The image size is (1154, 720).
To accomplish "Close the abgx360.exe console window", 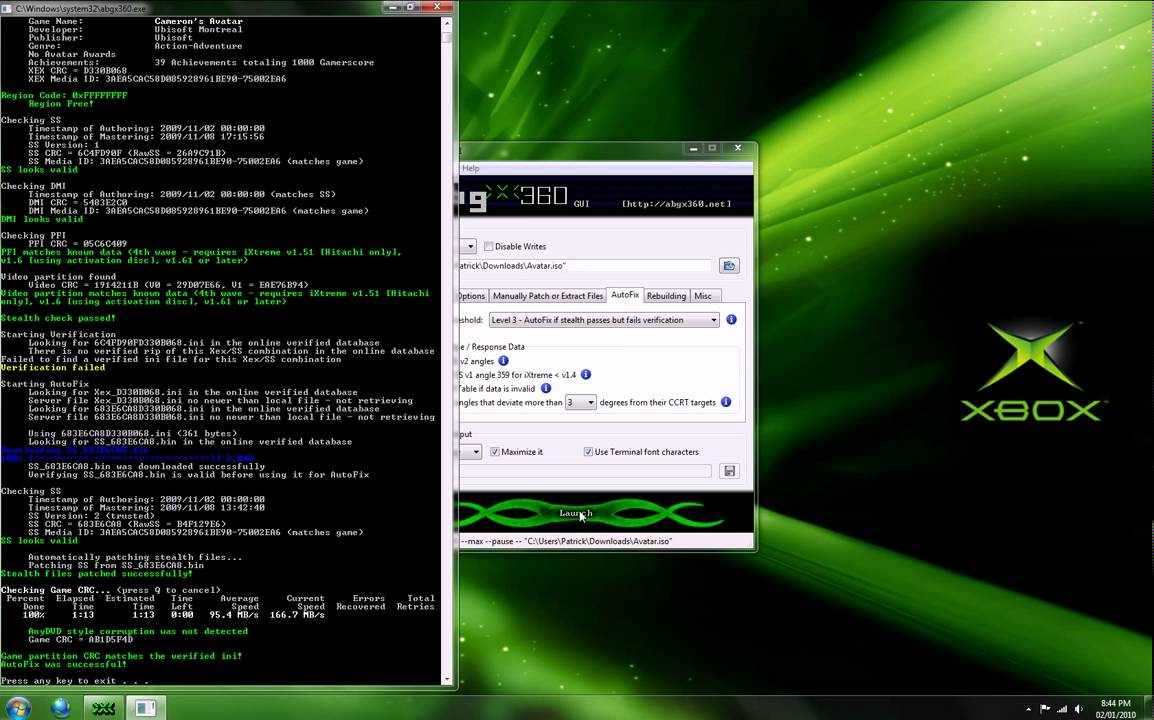I will 437,7.
